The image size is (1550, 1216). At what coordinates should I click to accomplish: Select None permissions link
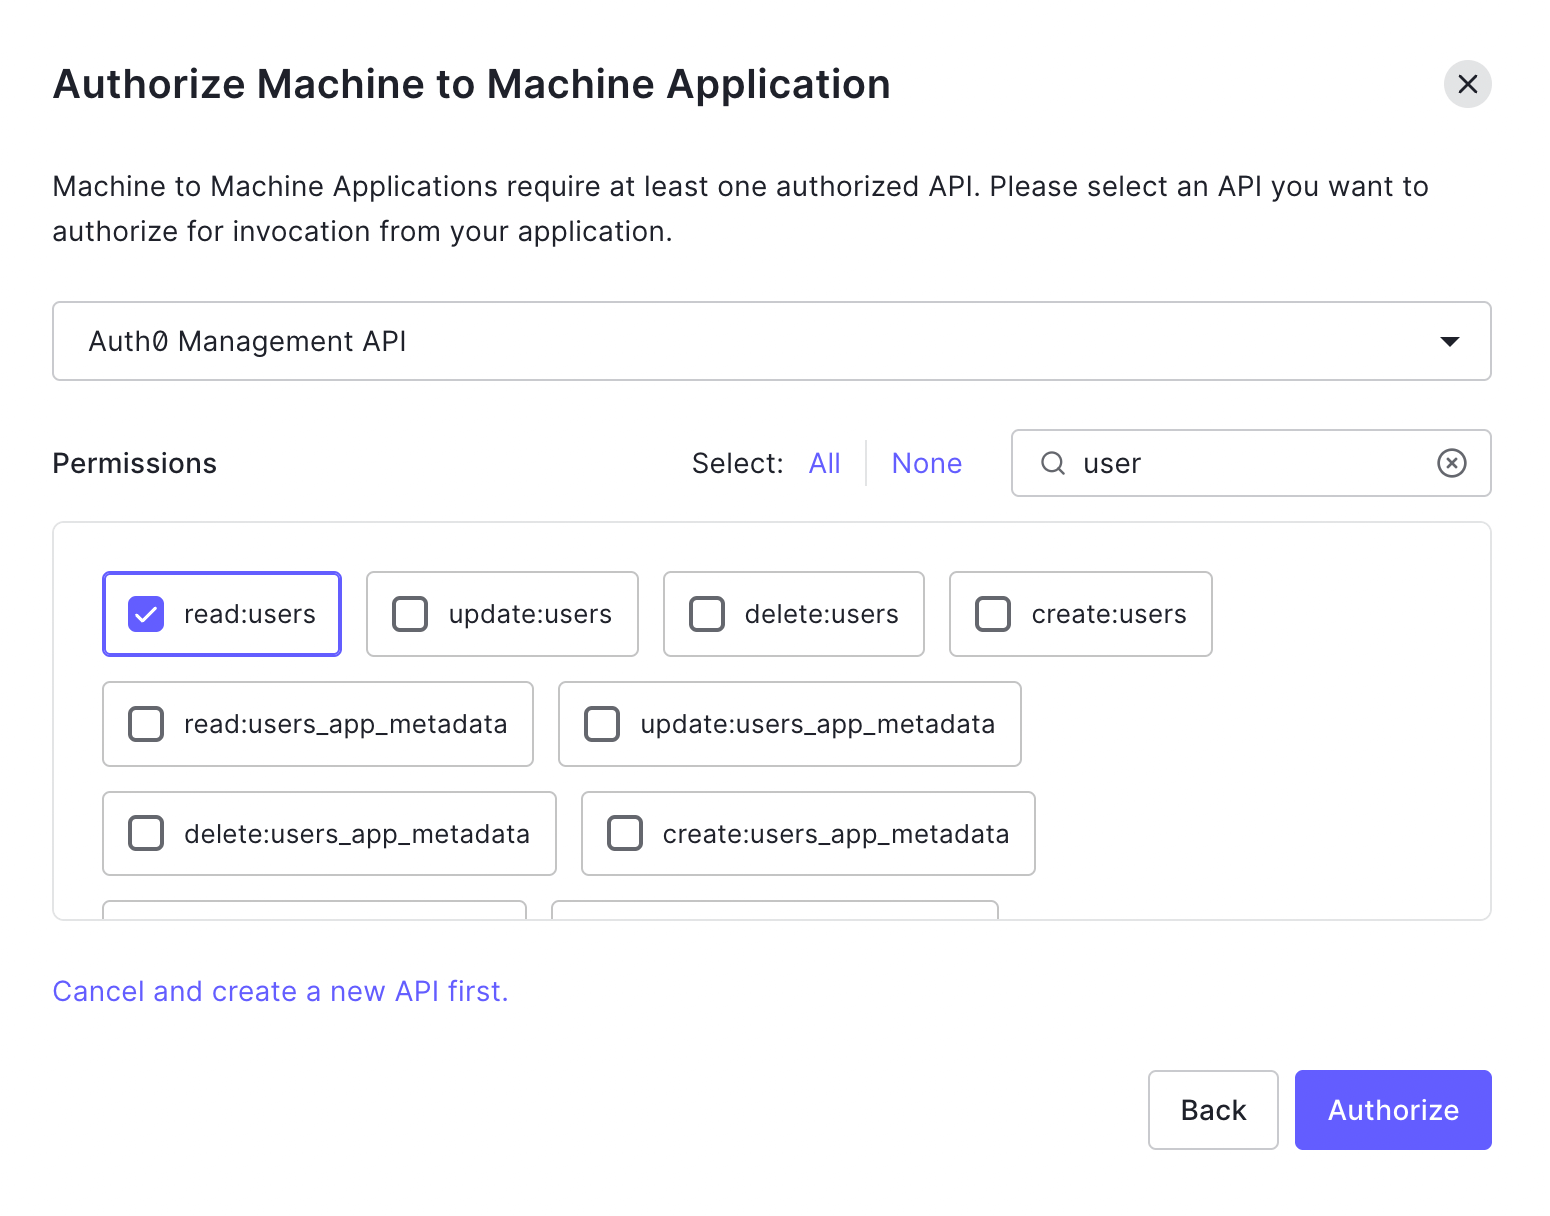(927, 463)
